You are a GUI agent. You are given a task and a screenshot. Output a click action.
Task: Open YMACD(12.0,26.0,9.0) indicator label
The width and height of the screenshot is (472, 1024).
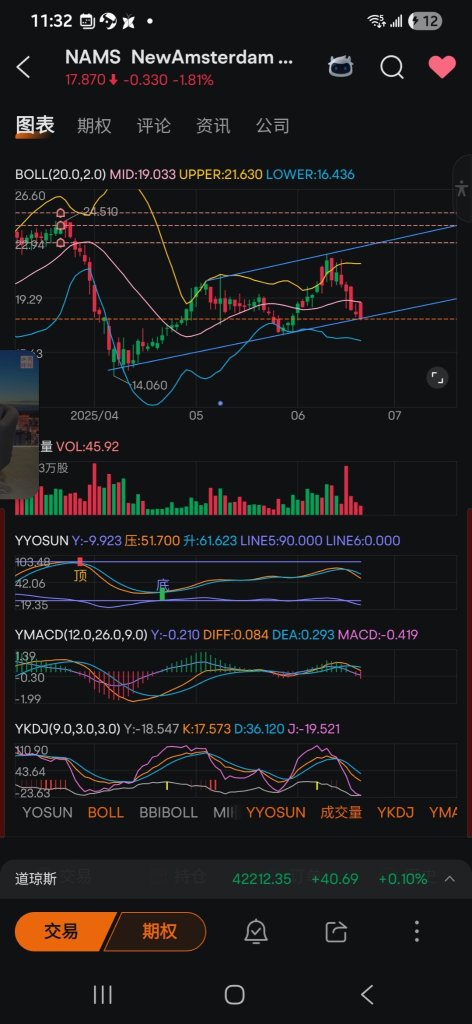pyautogui.click(x=81, y=634)
